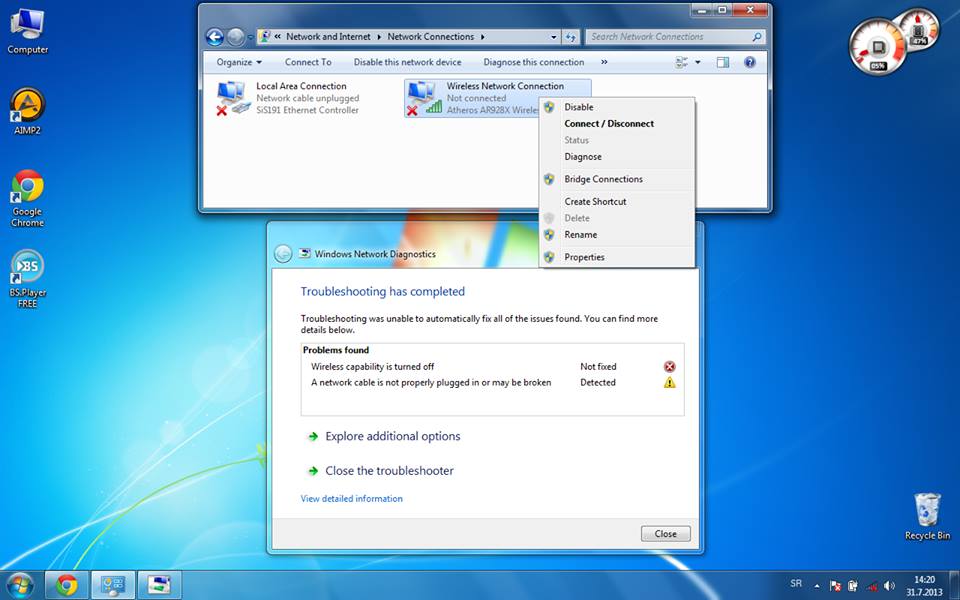This screenshot has width=960, height=600.
Task: Go back in Network Connections window
Action: pyautogui.click(x=214, y=37)
